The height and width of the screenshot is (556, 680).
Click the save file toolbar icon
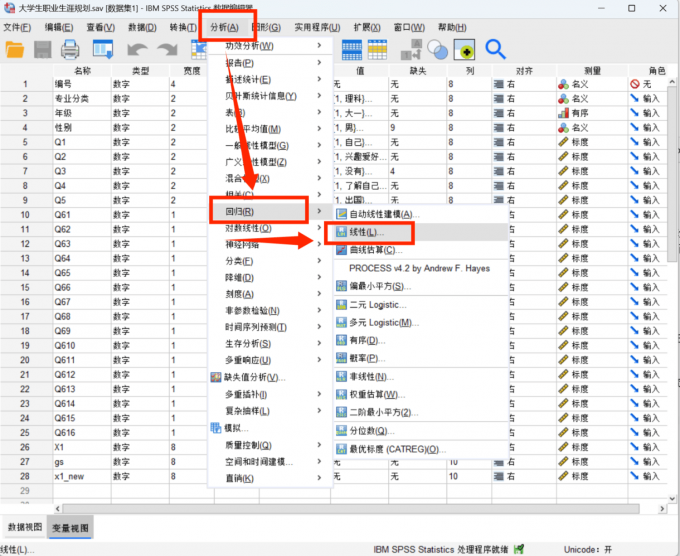click(x=42, y=49)
